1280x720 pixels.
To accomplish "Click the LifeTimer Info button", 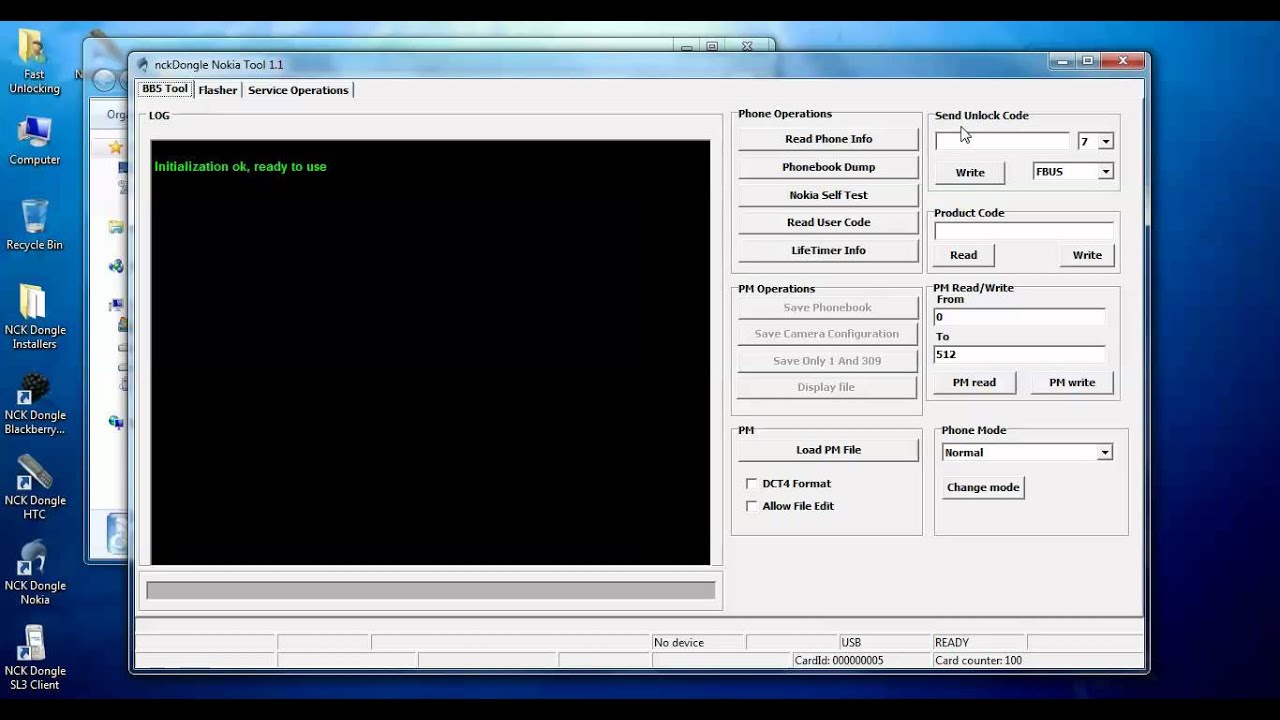I will 828,250.
